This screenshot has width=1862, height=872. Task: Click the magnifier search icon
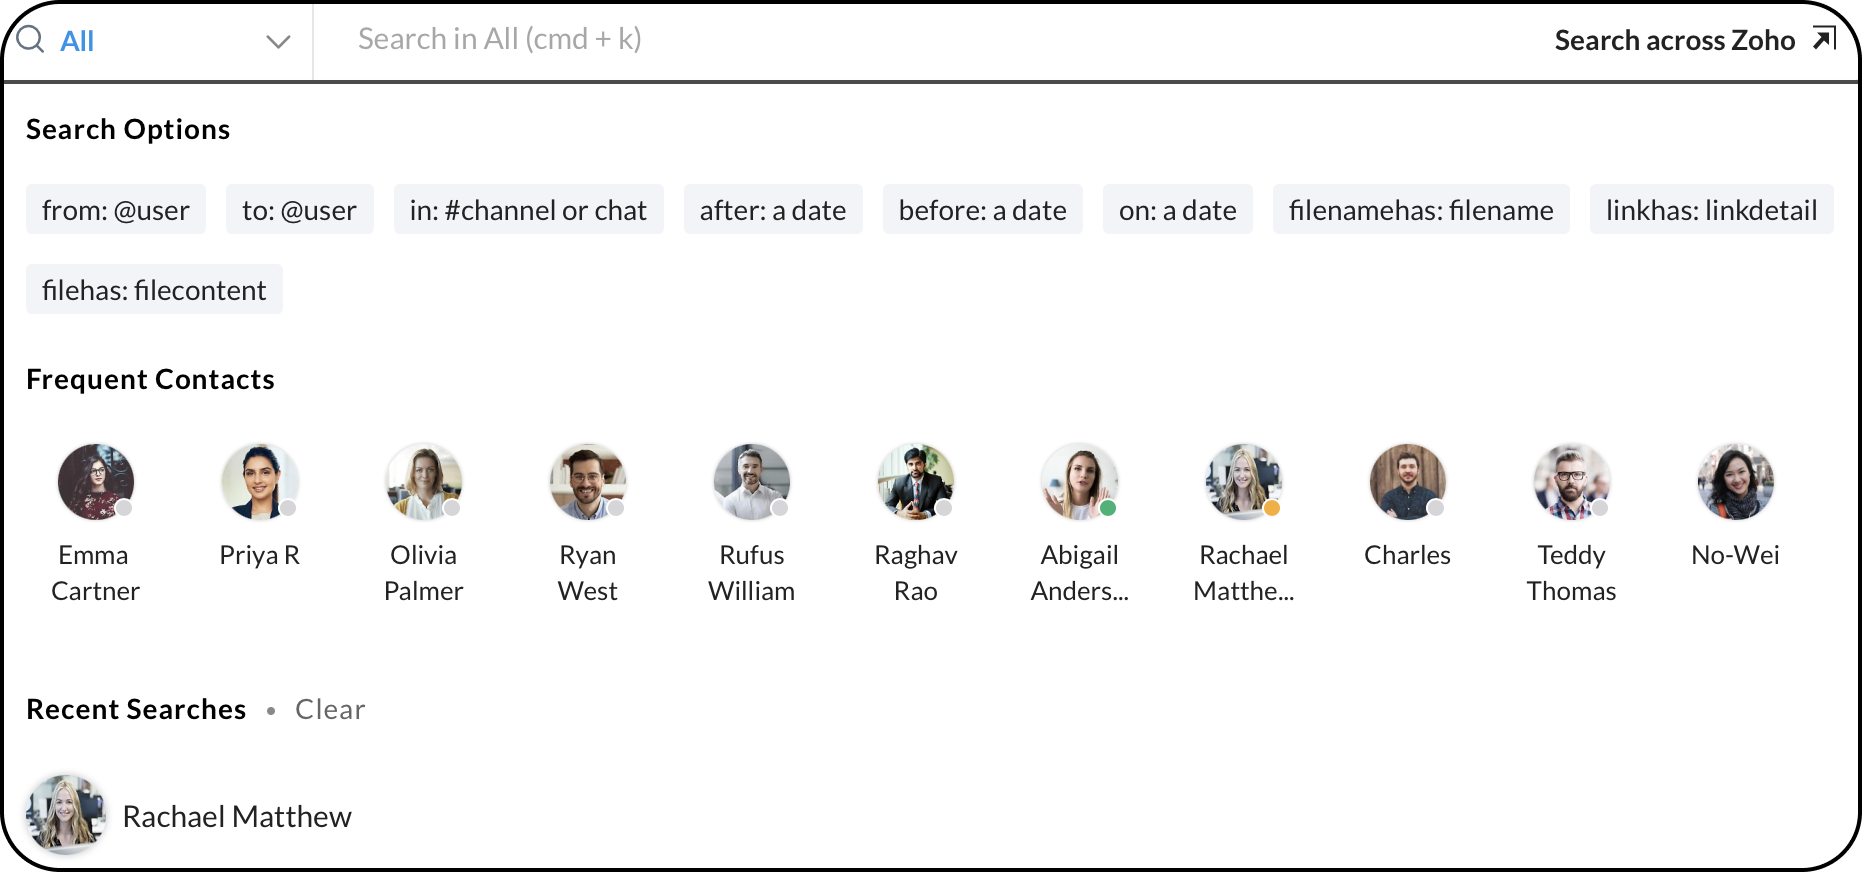tap(31, 40)
